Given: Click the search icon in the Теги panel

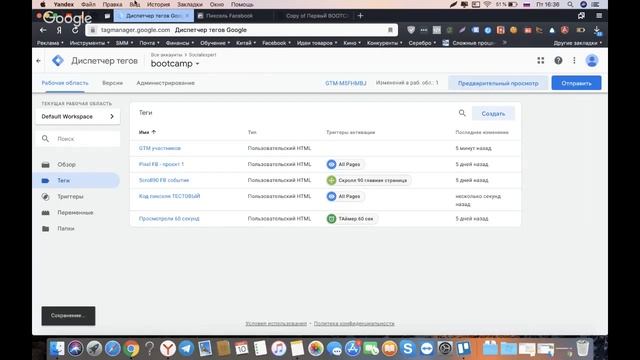Looking at the screenshot, I should 462,113.
